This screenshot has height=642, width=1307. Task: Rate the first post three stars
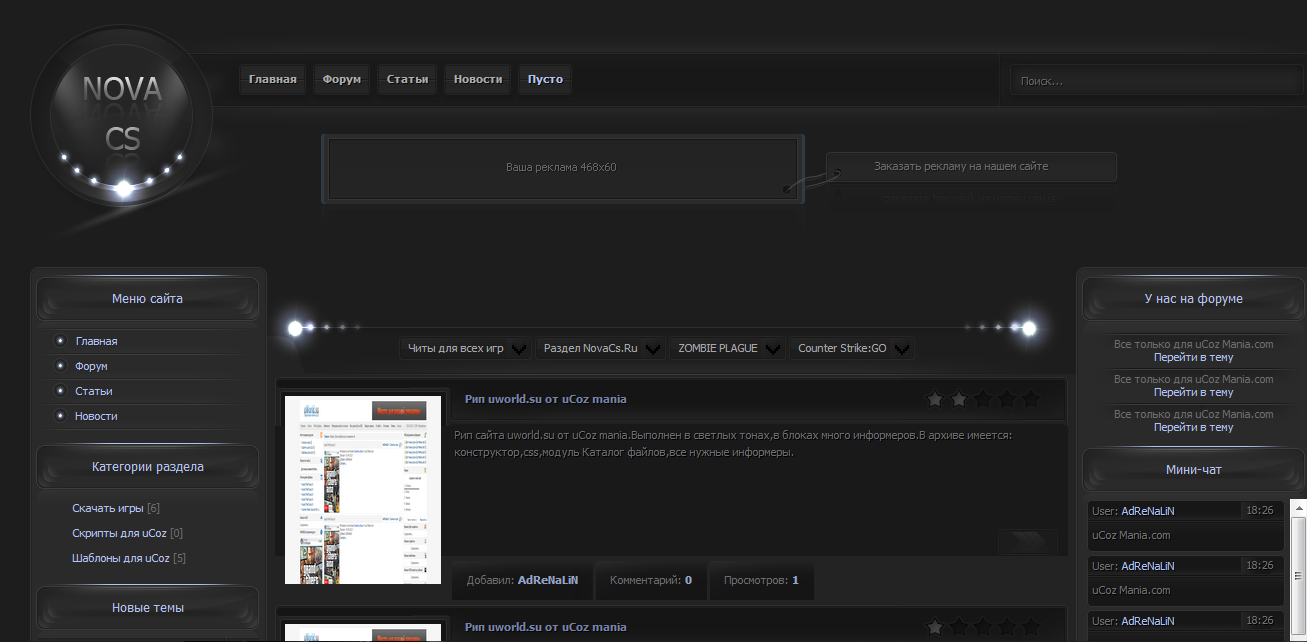[983, 399]
